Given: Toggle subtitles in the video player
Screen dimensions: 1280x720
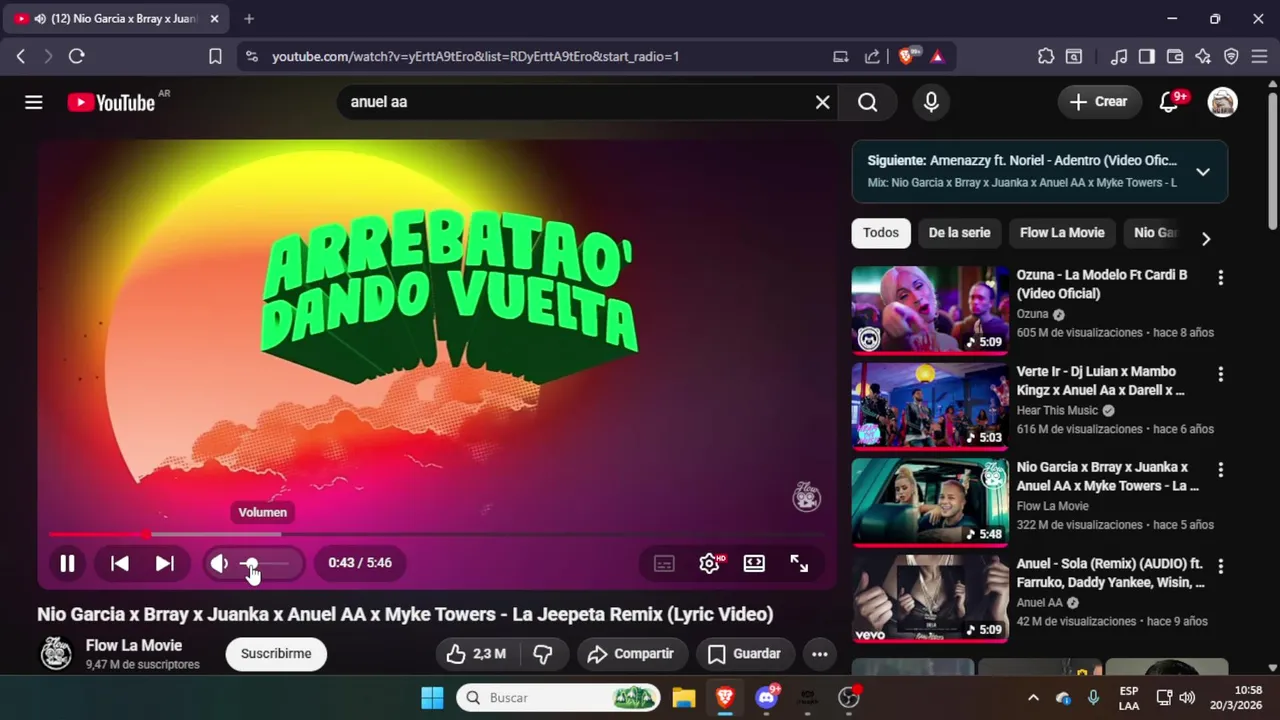Looking at the screenshot, I should click(x=664, y=564).
